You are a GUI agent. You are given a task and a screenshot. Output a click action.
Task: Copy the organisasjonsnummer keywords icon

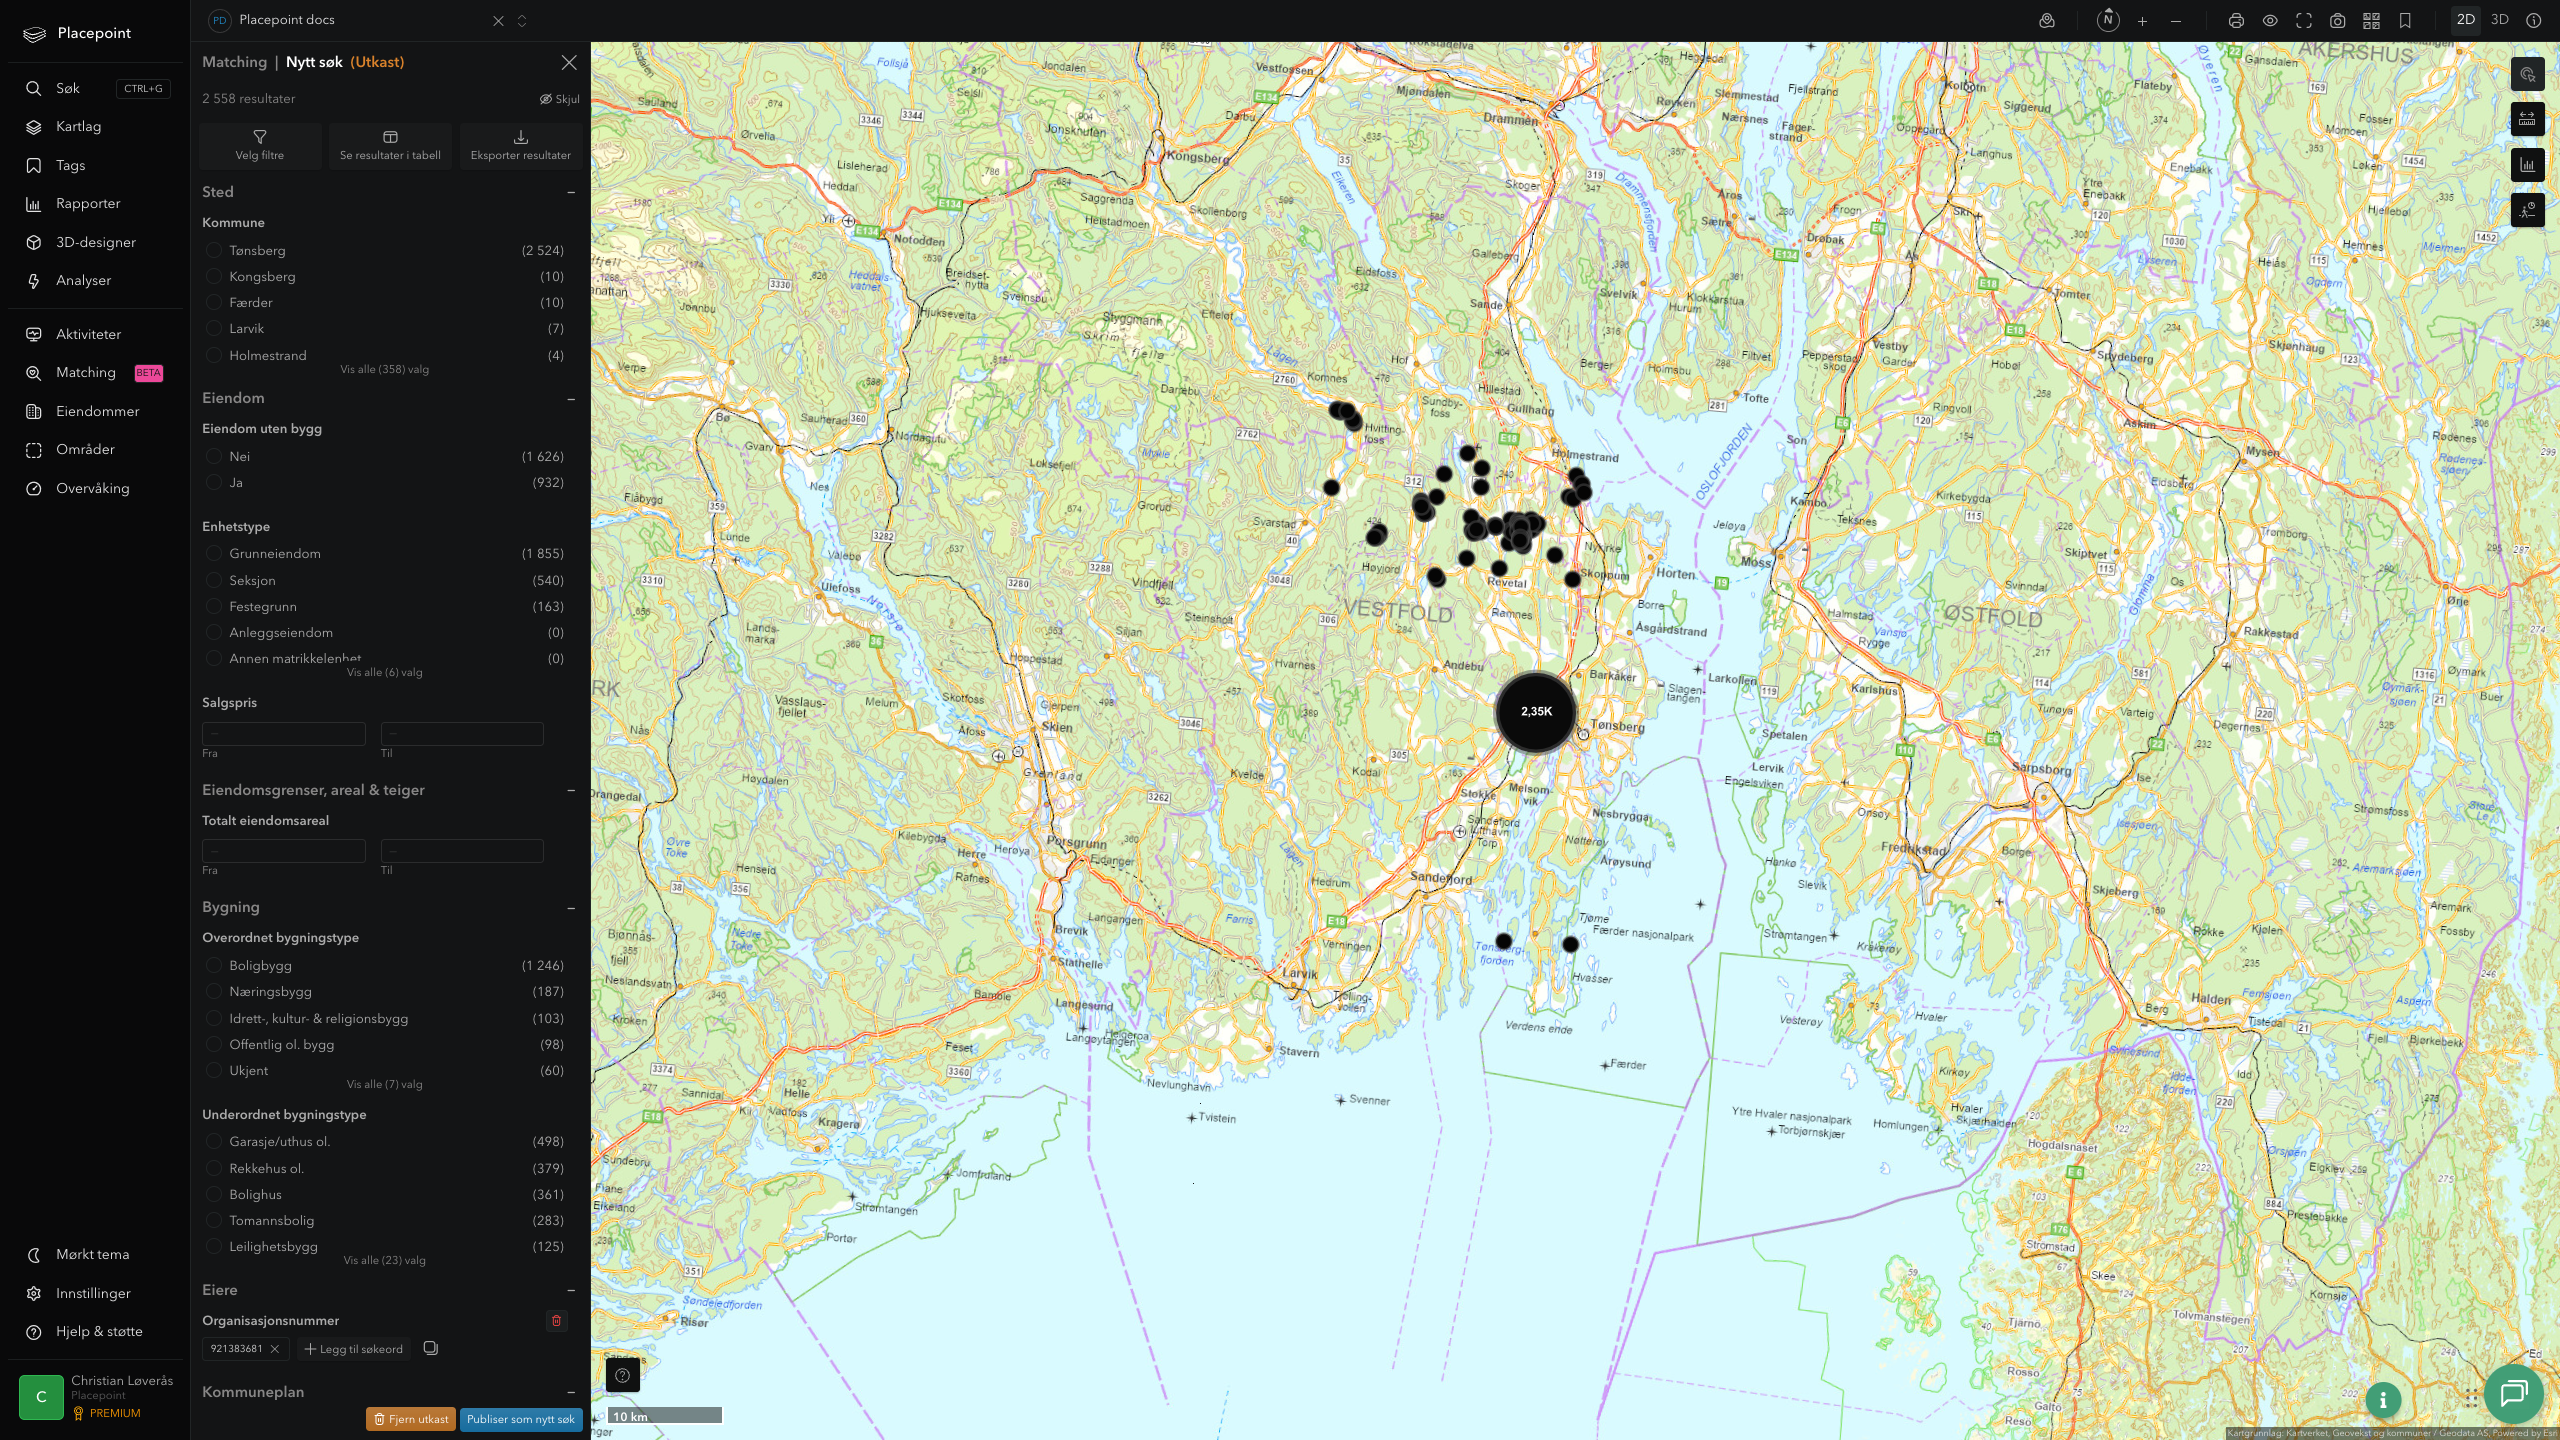[x=431, y=1348]
